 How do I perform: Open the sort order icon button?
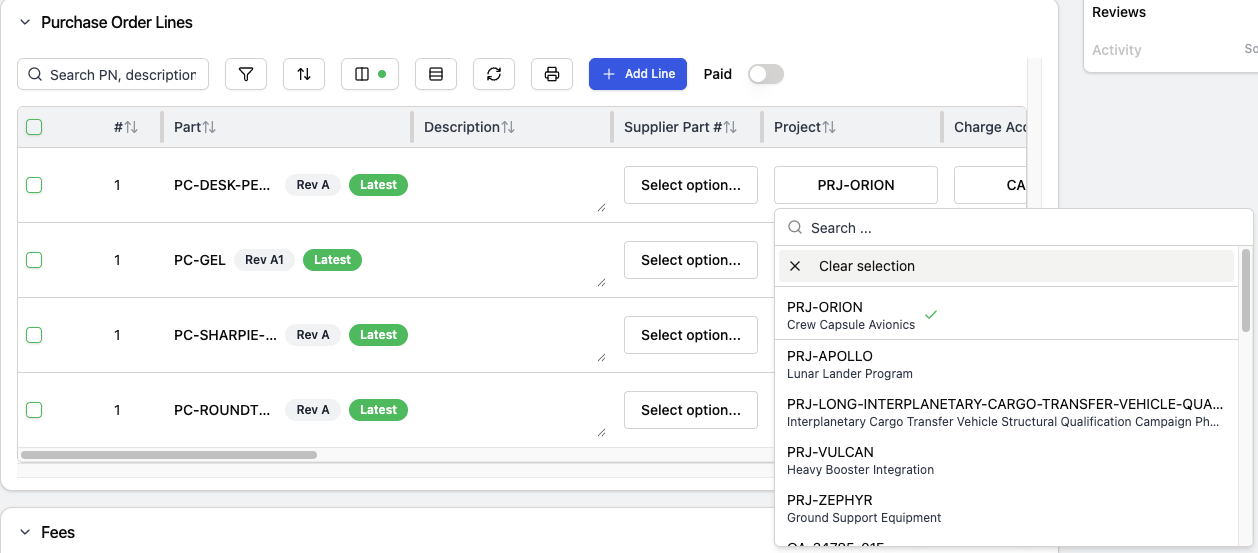(x=304, y=74)
